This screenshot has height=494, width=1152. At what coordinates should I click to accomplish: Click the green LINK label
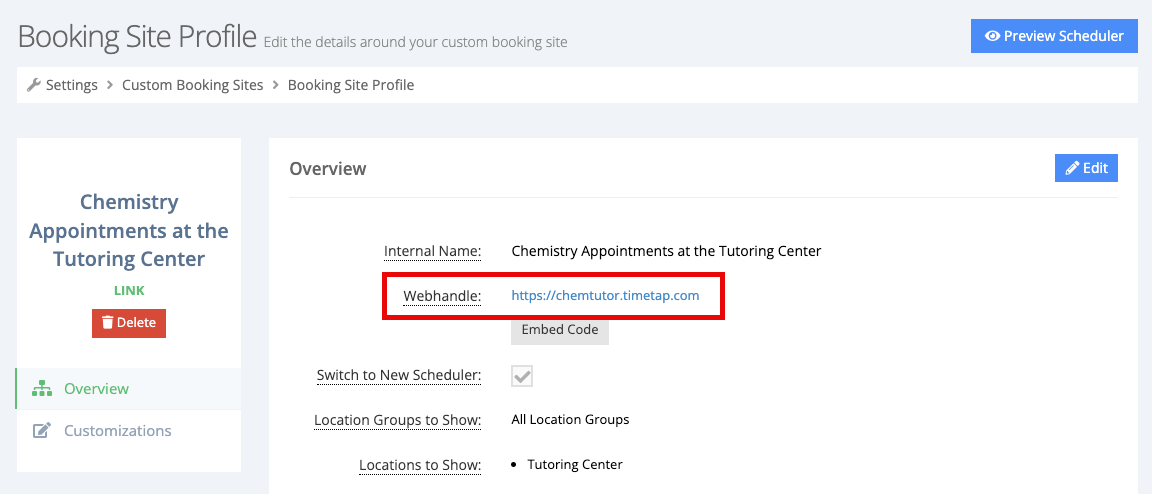[x=129, y=290]
